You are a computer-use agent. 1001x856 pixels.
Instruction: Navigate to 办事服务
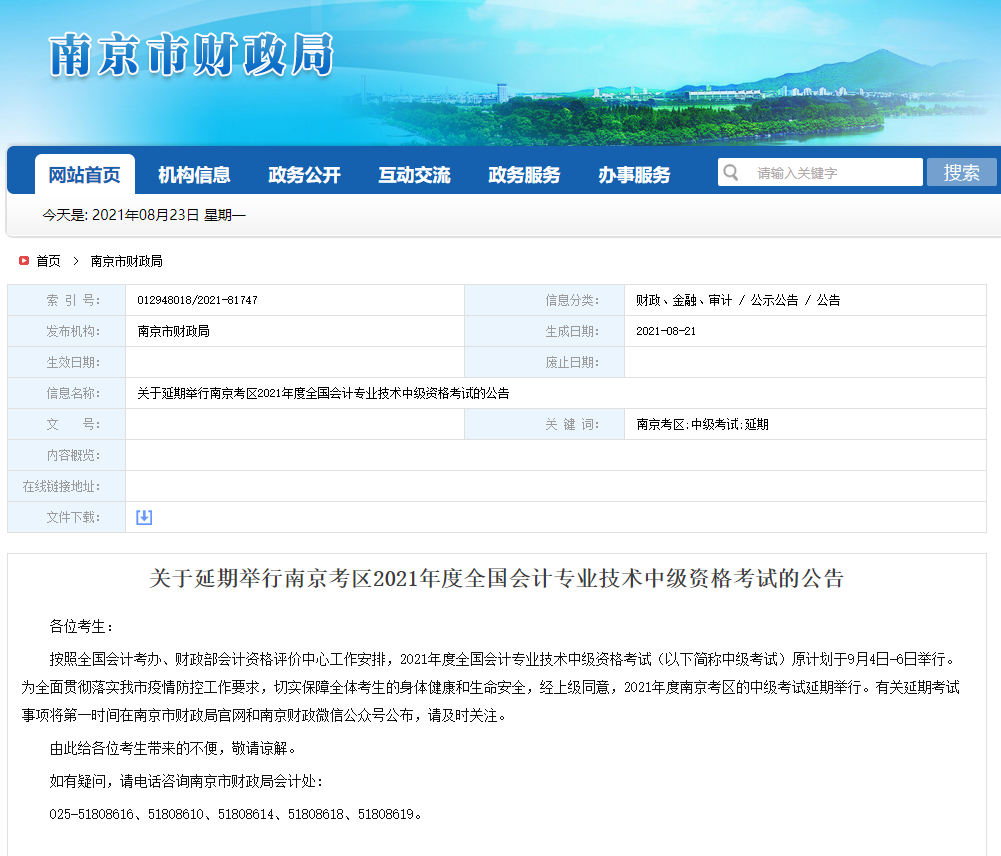(x=634, y=175)
